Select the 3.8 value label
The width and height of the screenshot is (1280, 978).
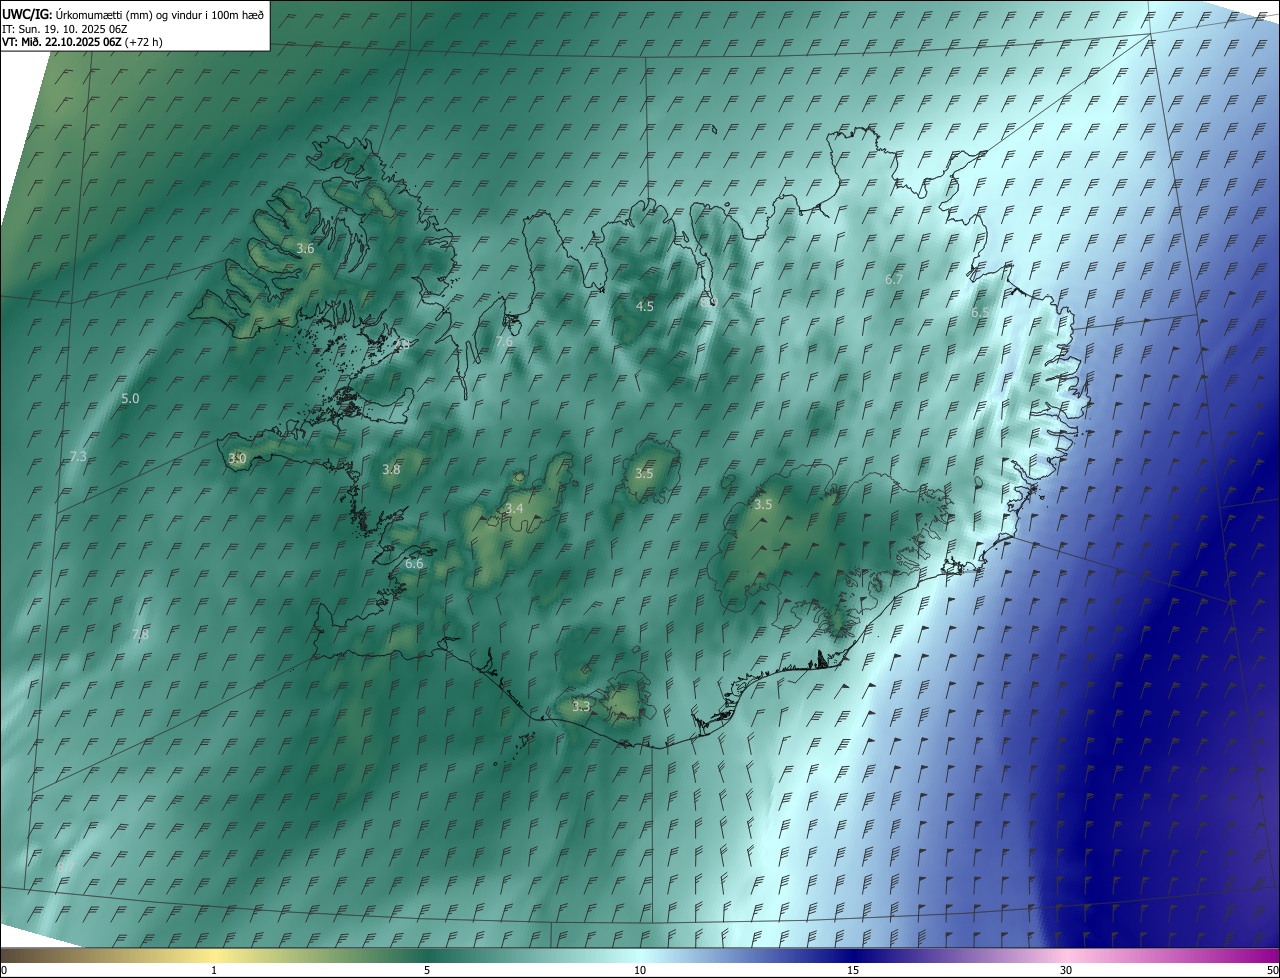pos(391,469)
